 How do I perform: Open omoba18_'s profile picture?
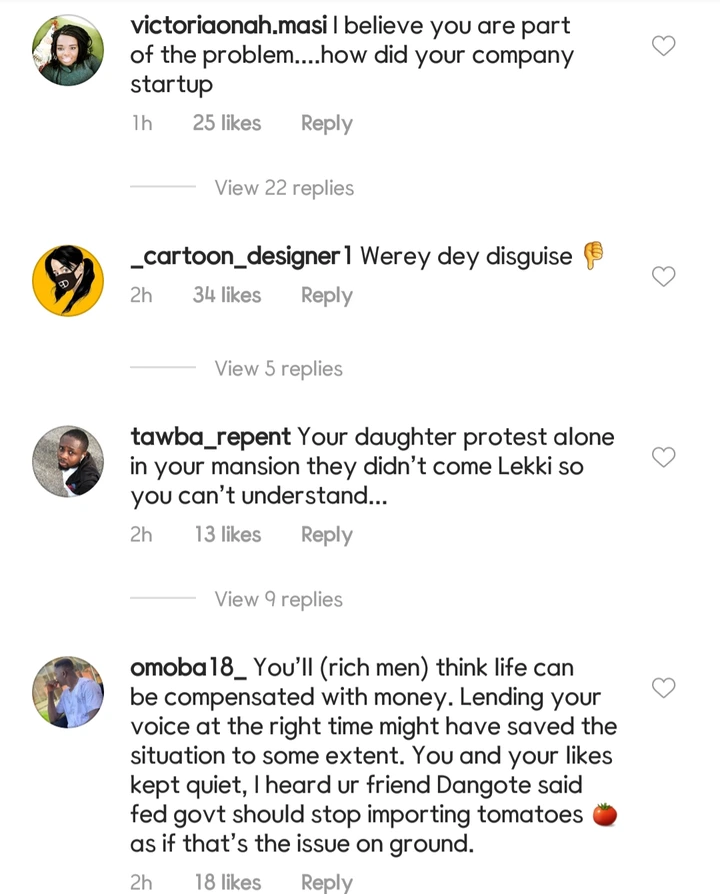coord(68,692)
